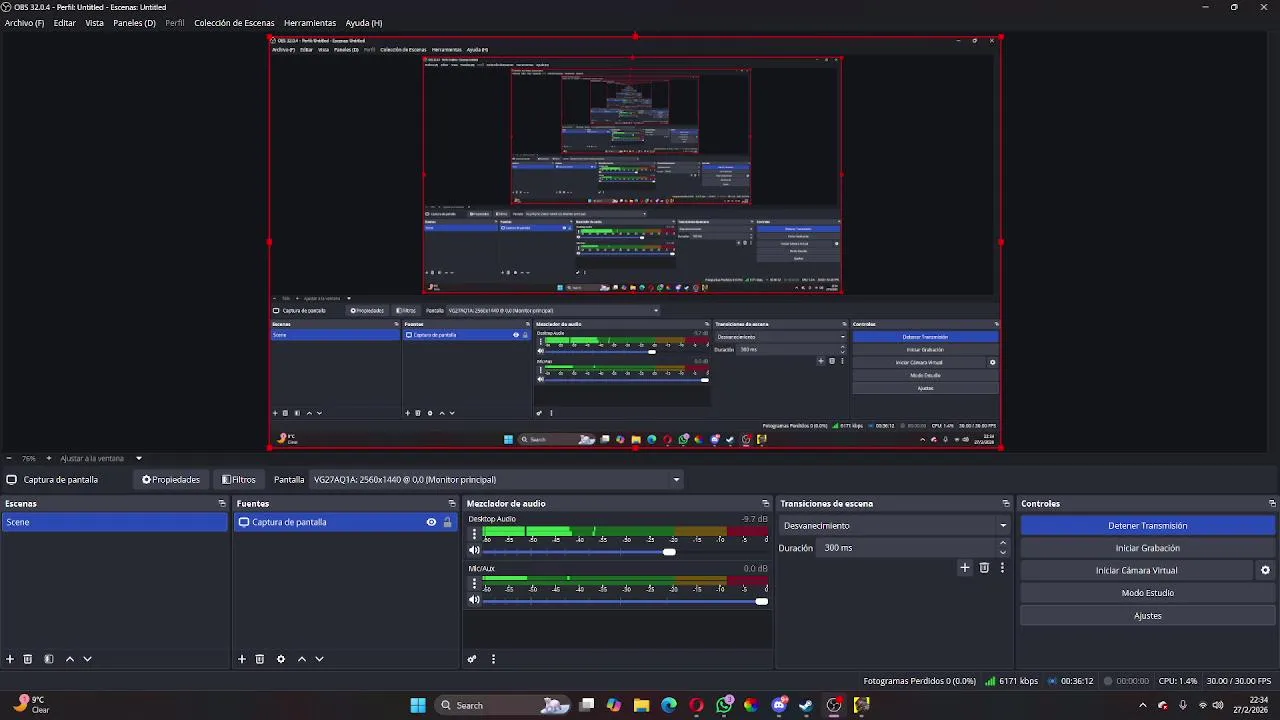The width and height of the screenshot is (1280, 720).
Task: Move source up arrow in Fuentes
Action: 302,659
